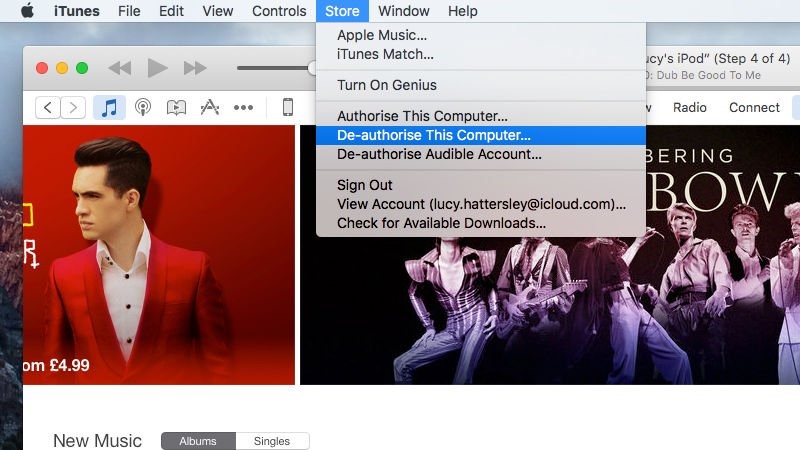800x450 pixels.
Task: Open the Podcasts section icon
Action: pyautogui.click(x=143, y=107)
